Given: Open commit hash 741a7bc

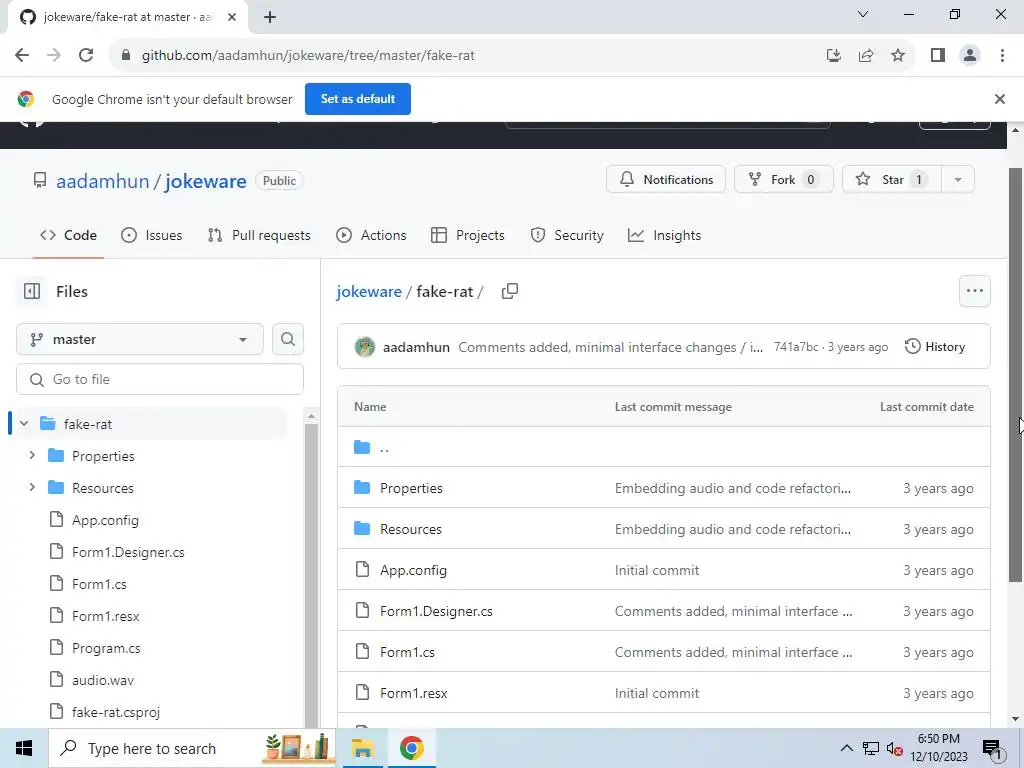Looking at the screenshot, I should click(795, 347).
